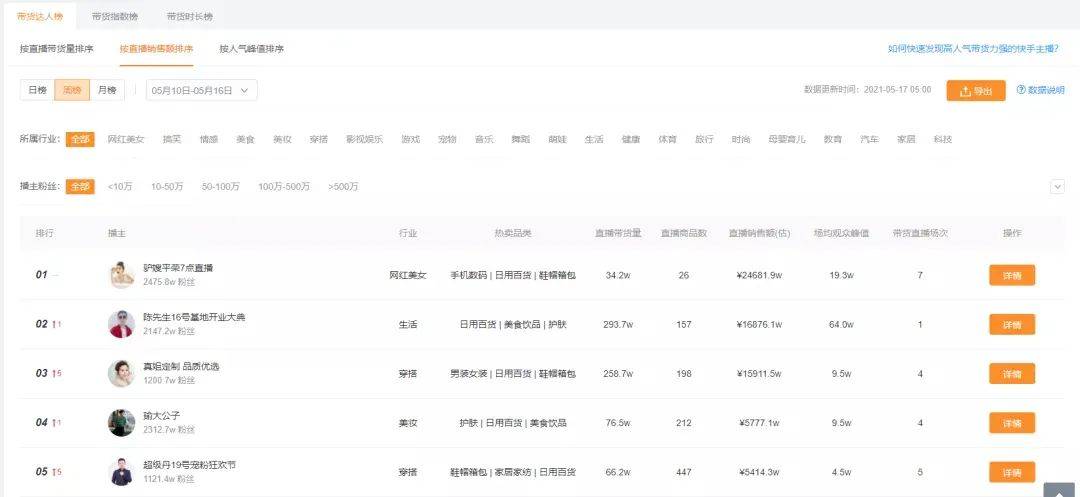Screen dimensions: 1080x497
Task: Open streamer name 陈先生16号基地开业大典
Action: coord(194,317)
